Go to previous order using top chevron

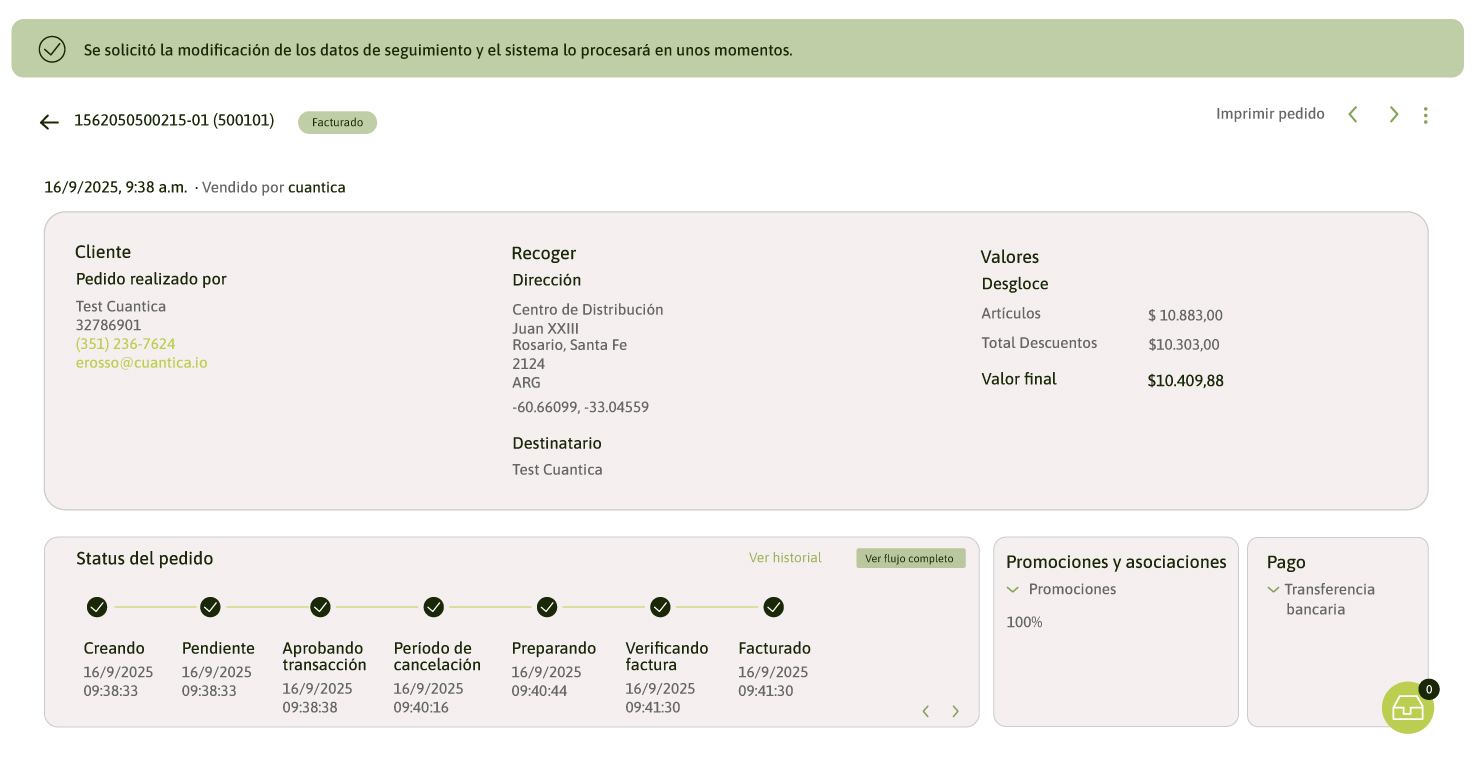tap(1353, 115)
